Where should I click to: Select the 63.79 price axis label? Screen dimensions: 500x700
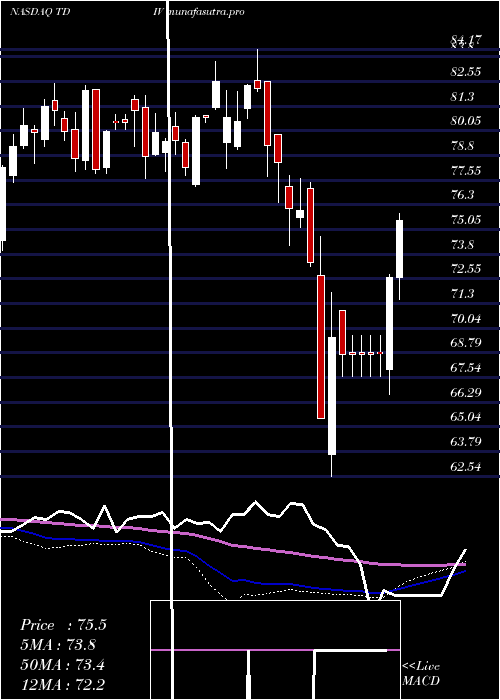pos(466,442)
